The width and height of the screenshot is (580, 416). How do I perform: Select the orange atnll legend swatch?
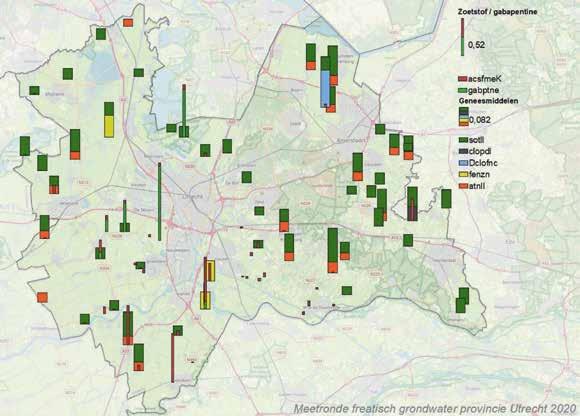tap(463, 186)
